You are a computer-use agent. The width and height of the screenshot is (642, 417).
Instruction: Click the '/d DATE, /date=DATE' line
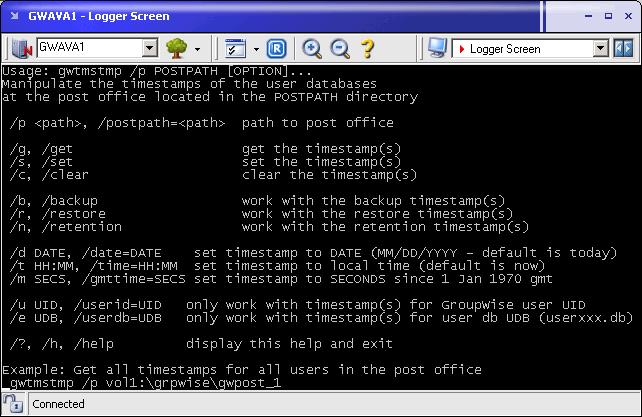pyautogui.click(x=314, y=253)
